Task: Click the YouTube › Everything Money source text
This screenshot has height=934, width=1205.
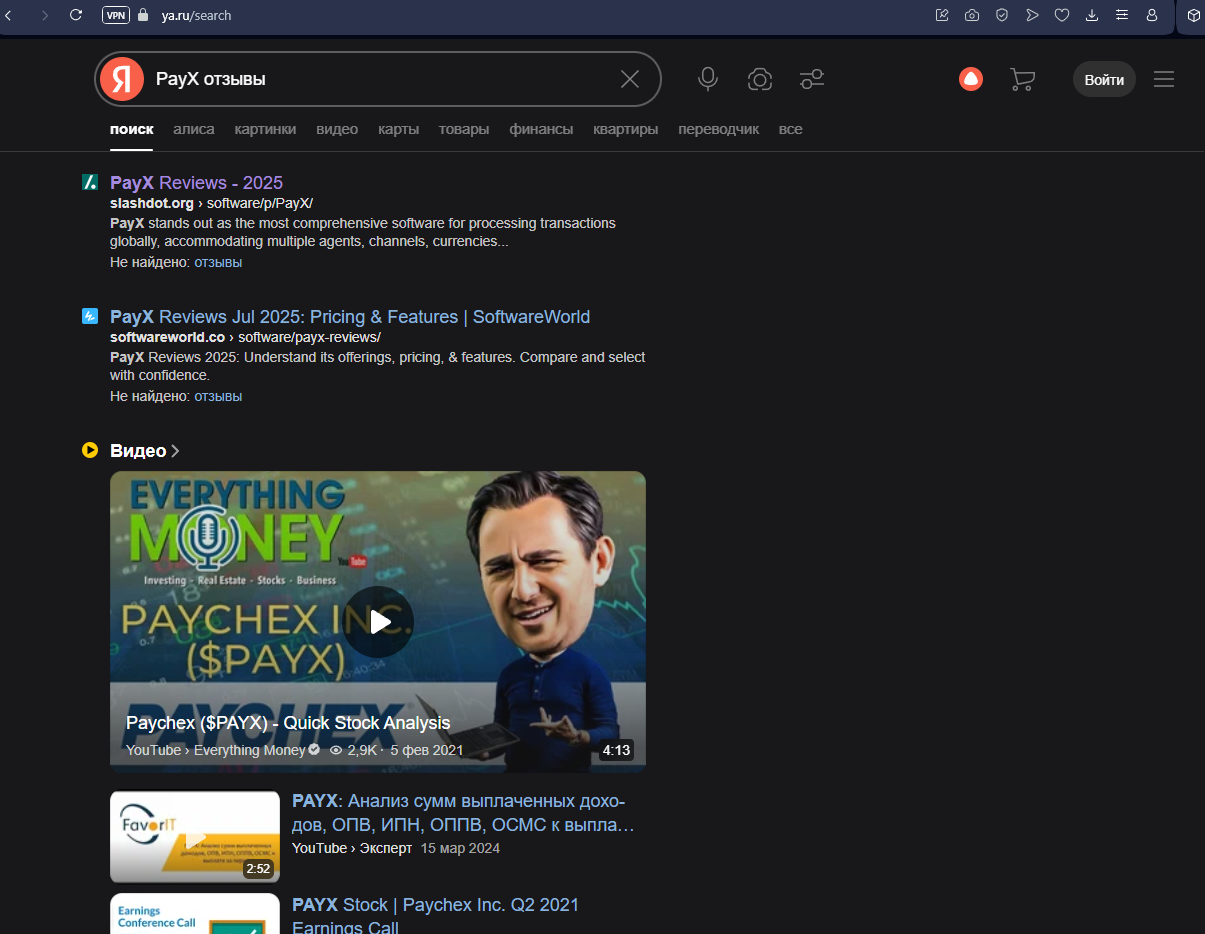Action: pos(215,750)
